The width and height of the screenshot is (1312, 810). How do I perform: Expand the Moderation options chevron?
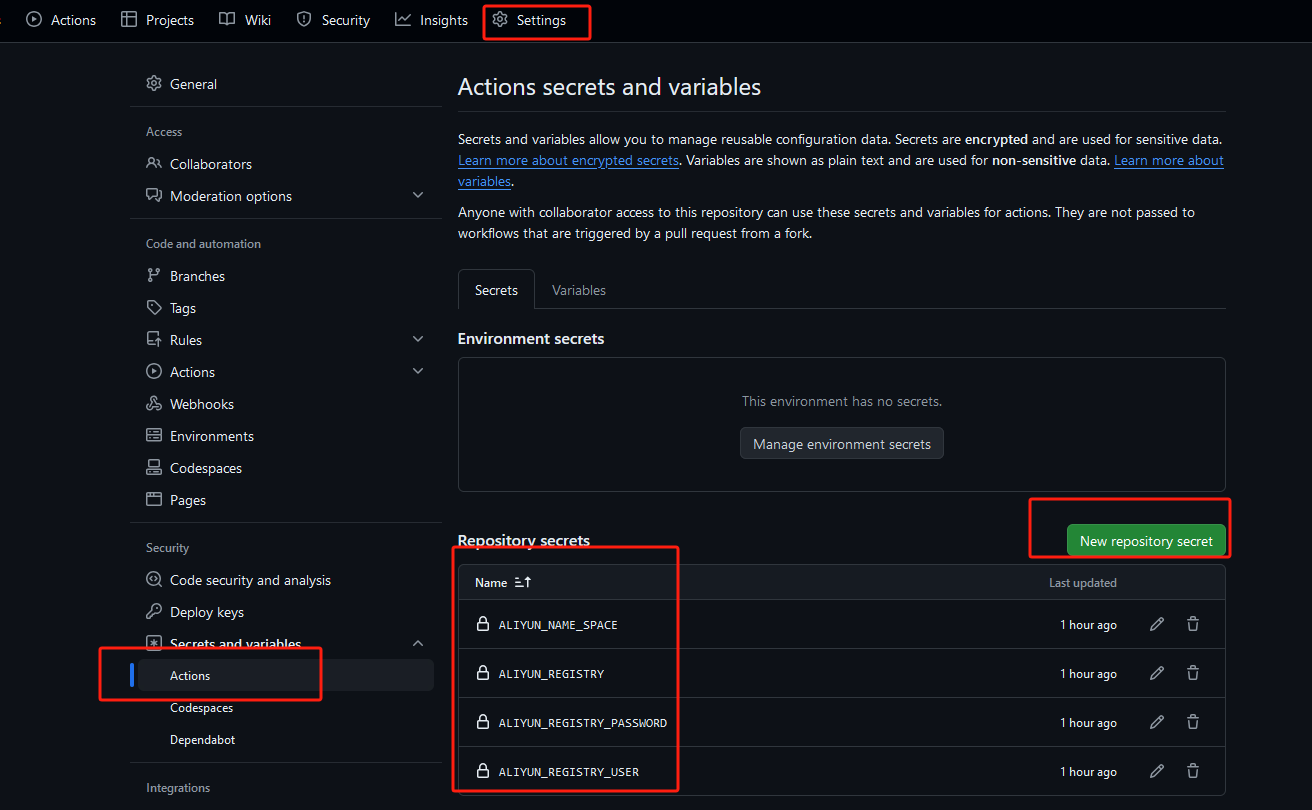tap(418, 196)
